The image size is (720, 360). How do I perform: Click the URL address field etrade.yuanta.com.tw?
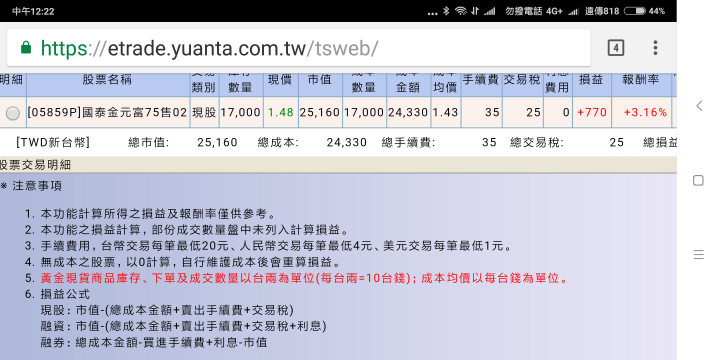point(298,48)
